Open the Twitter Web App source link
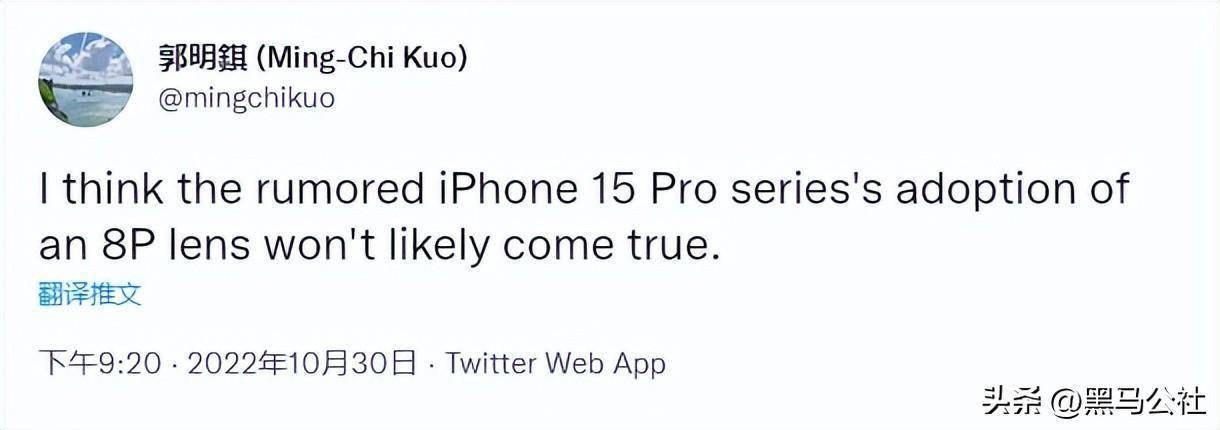 pos(555,363)
